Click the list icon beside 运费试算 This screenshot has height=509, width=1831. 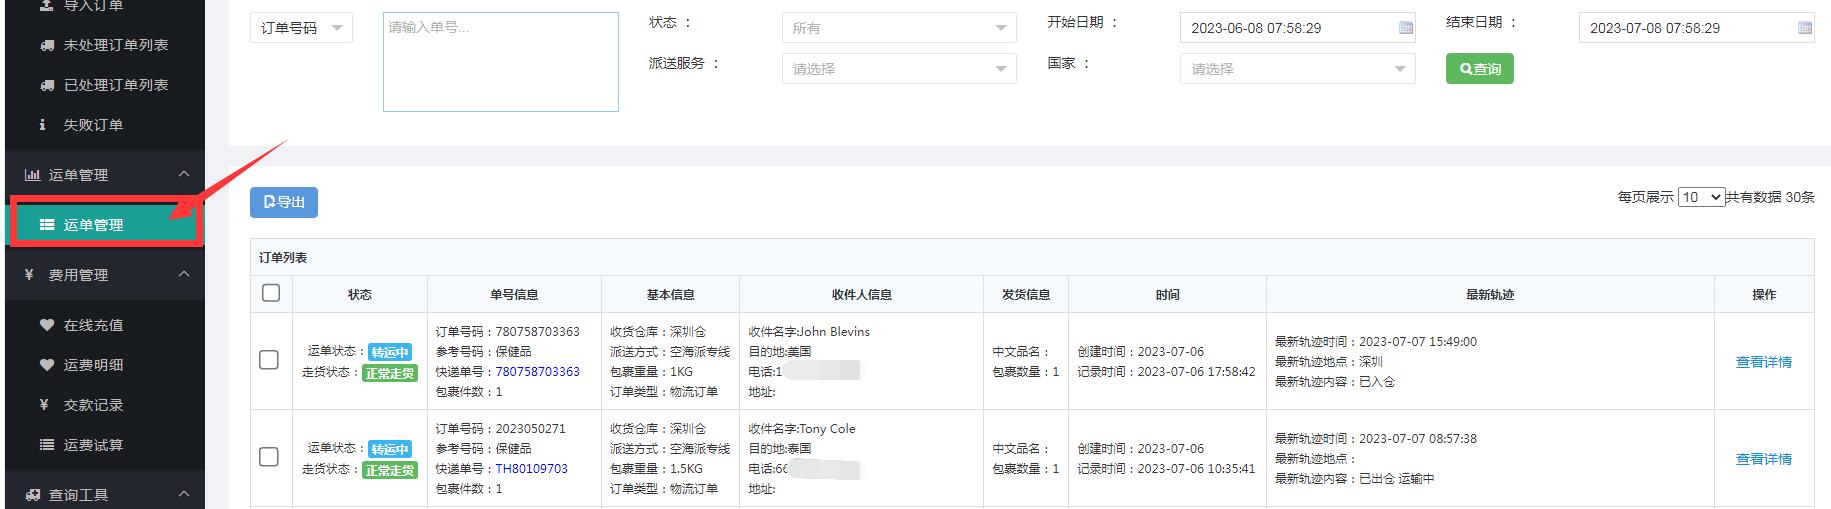coord(46,445)
